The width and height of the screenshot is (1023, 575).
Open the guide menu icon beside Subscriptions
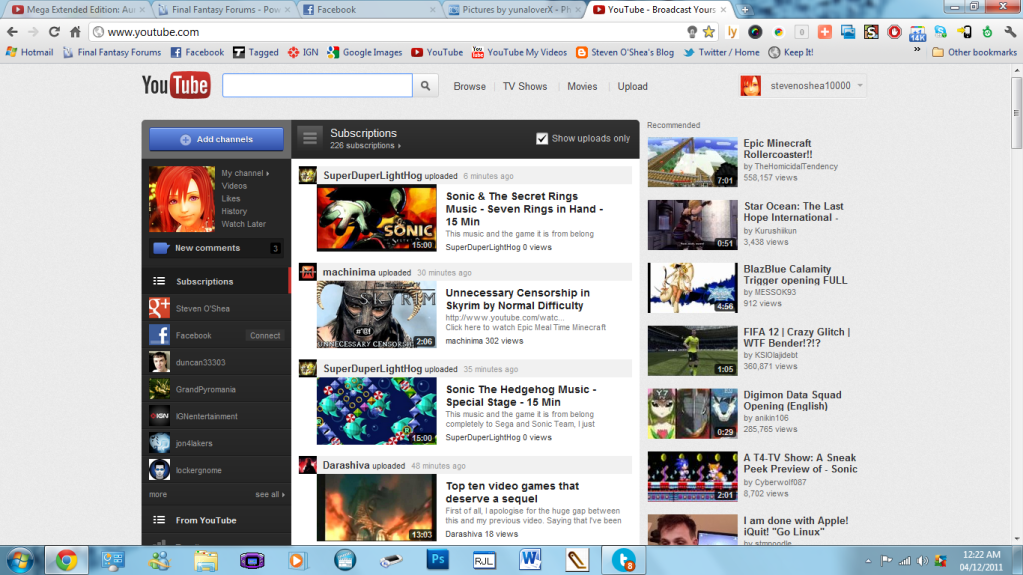click(310, 138)
